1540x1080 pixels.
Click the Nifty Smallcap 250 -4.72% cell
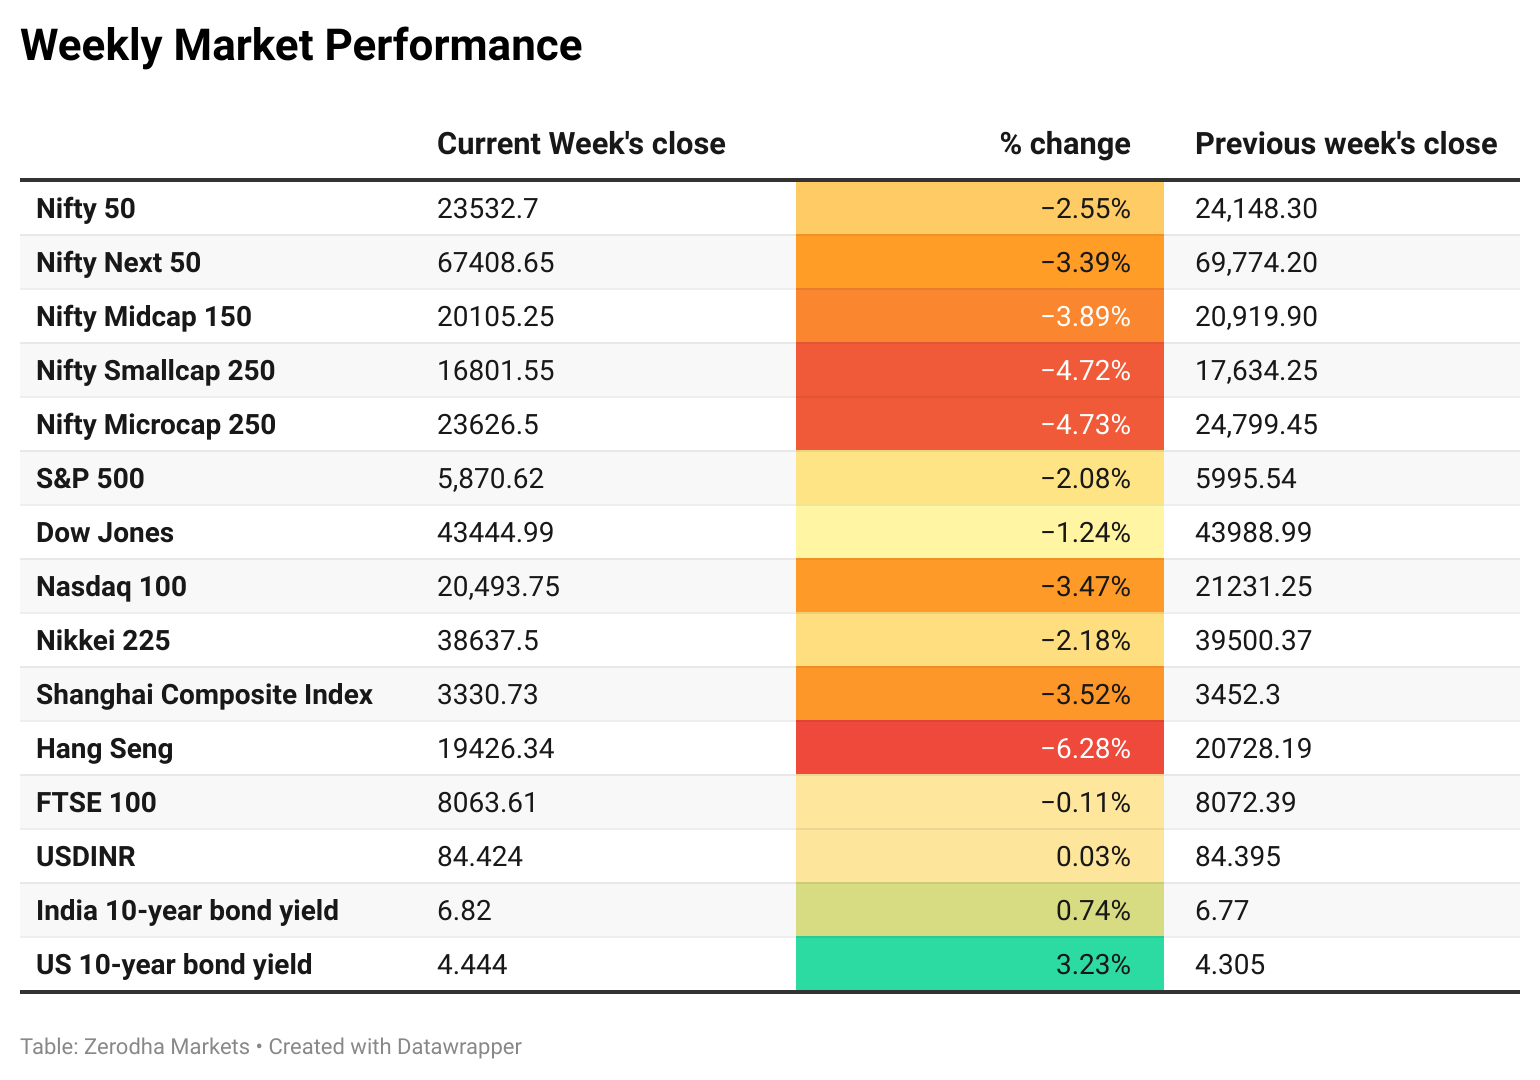coord(980,370)
